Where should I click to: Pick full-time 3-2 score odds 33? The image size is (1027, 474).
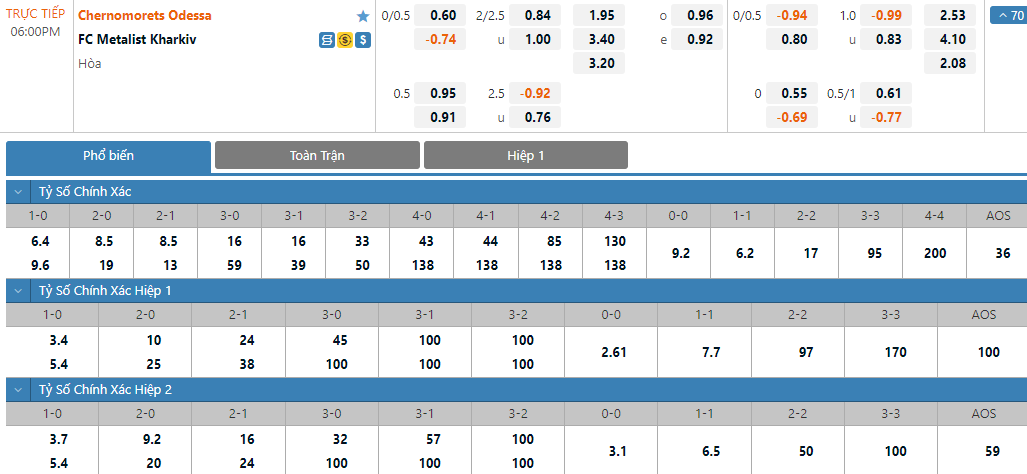point(361,242)
